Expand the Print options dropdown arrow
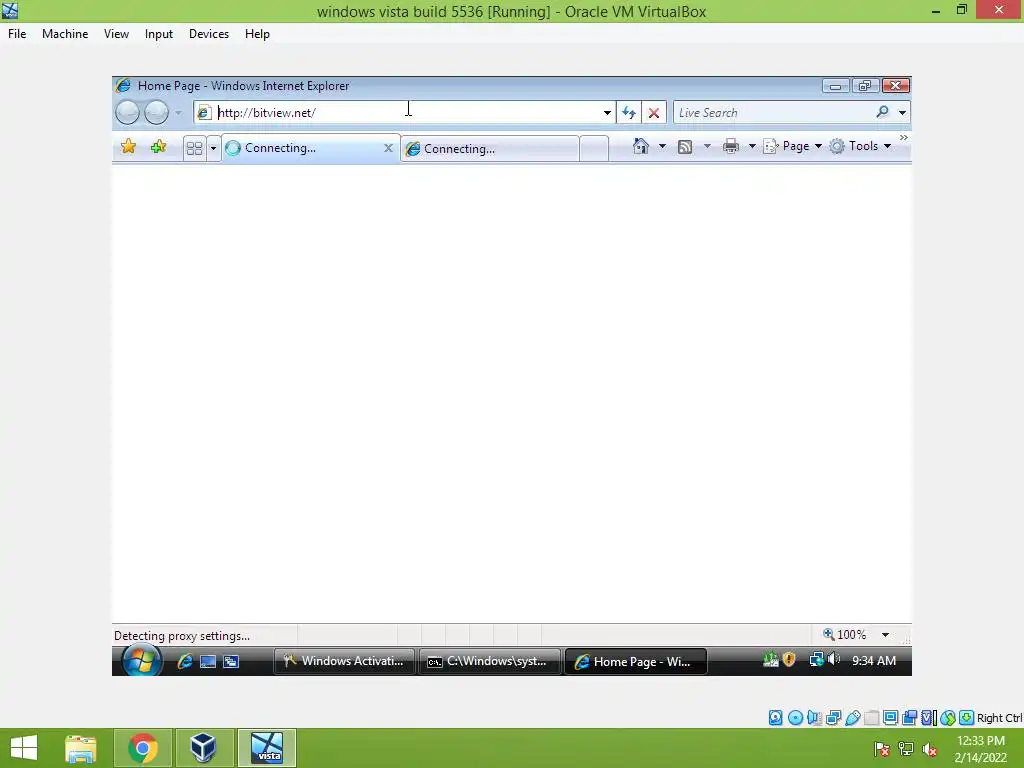1024x768 pixels. point(752,146)
